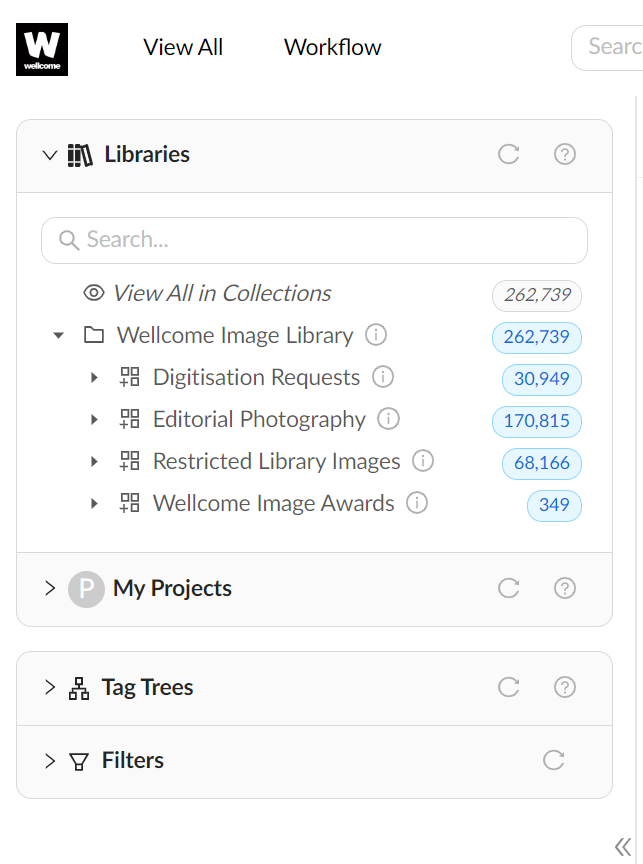Click the 170,815 count badge
The height and width of the screenshot is (864, 643).
(x=537, y=421)
